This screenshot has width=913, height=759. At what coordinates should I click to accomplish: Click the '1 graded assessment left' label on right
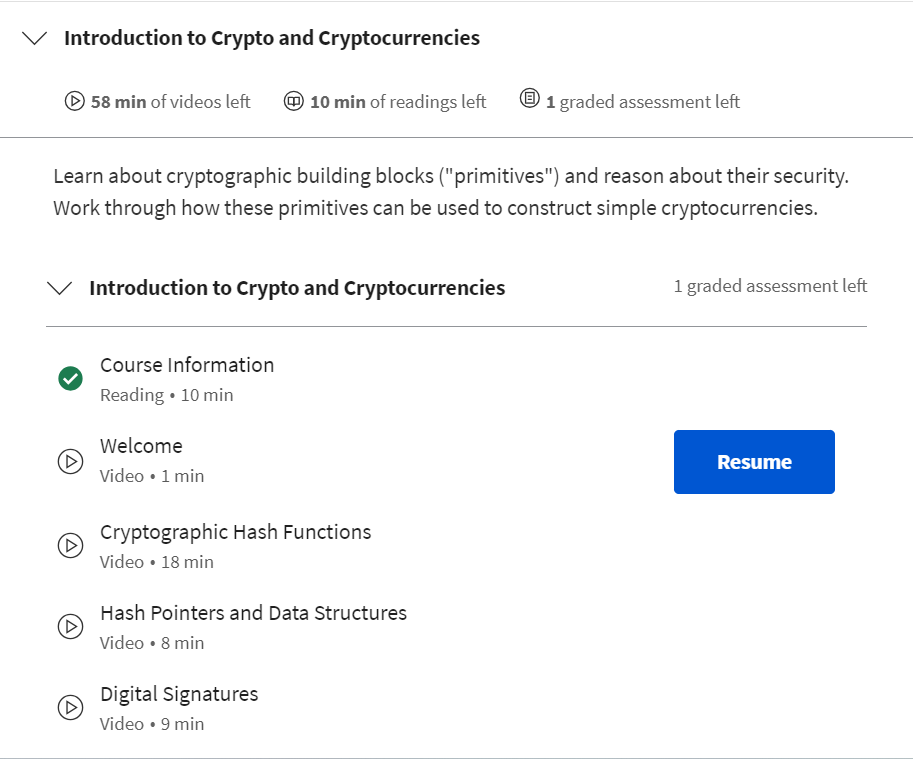770,286
